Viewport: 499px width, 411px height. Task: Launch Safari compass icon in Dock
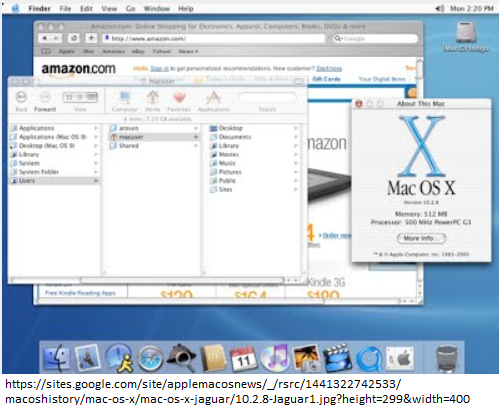pyautogui.click(x=150, y=359)
